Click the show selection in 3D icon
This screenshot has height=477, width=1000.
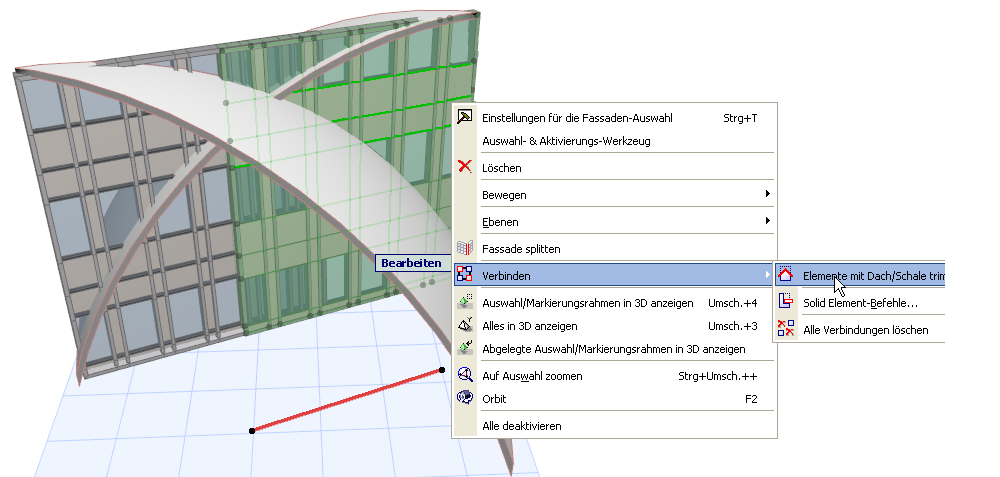coord(465,302)
